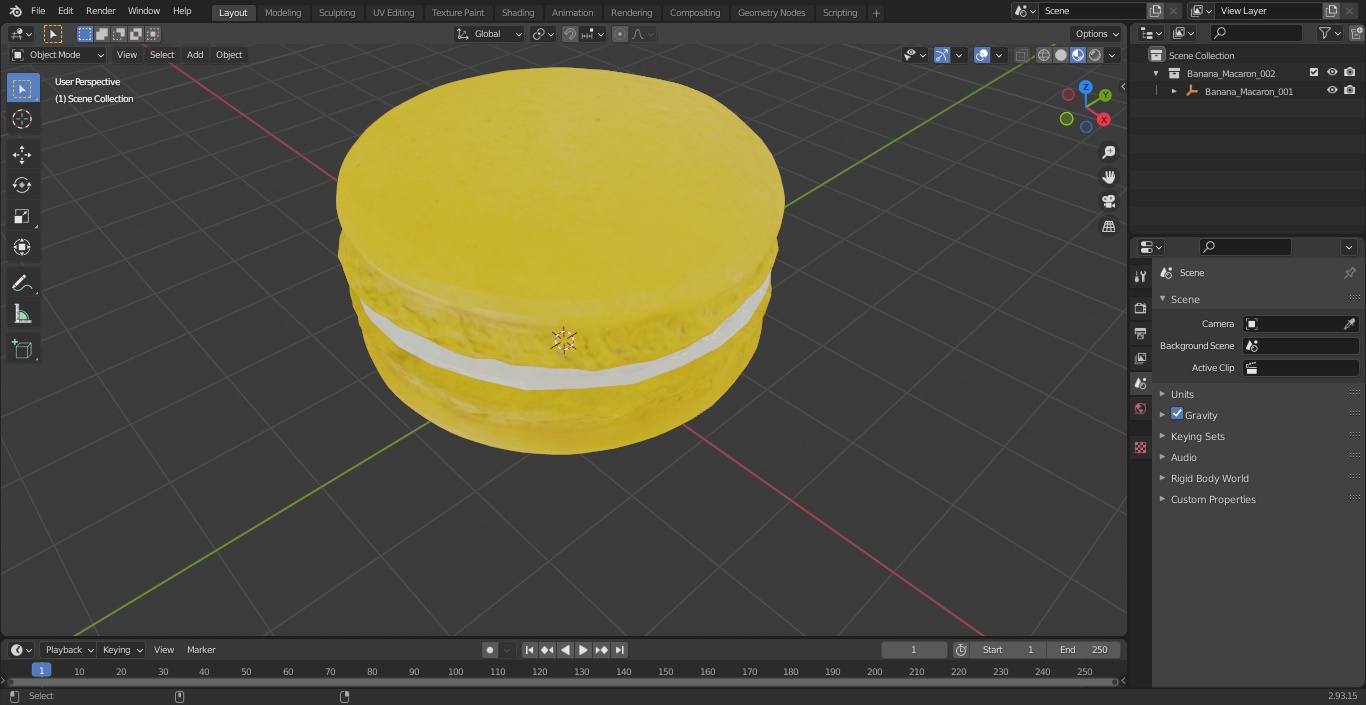Viewport: 1366px width, 705px height.
Task: Open the Global transform orientation dropdown
Action: click(490, 34)
